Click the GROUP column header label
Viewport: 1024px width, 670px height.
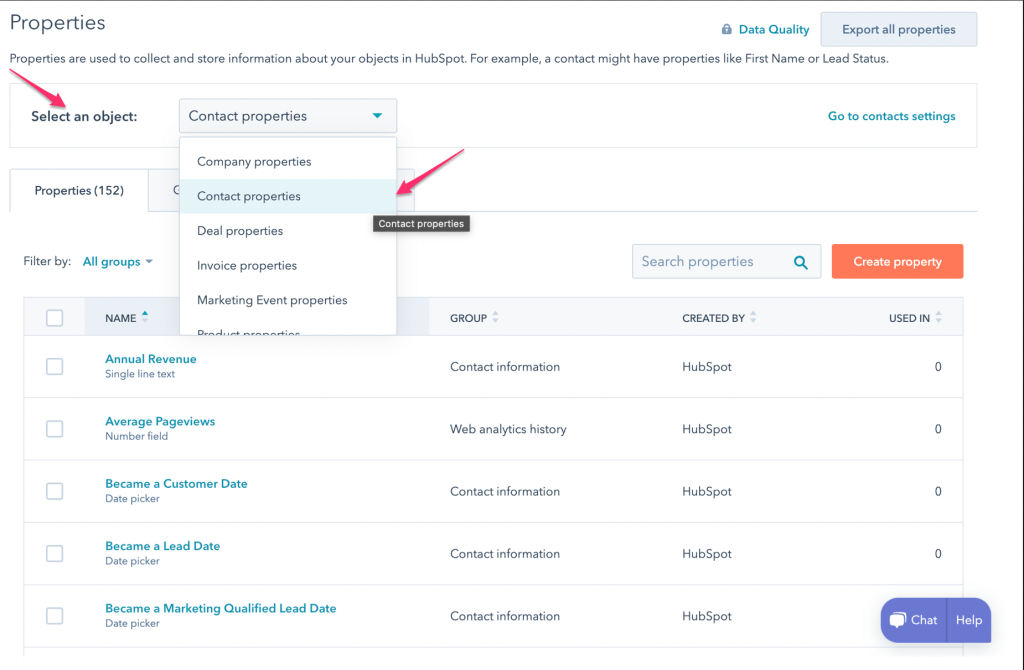pyautogui.click(x=468, y=318)
